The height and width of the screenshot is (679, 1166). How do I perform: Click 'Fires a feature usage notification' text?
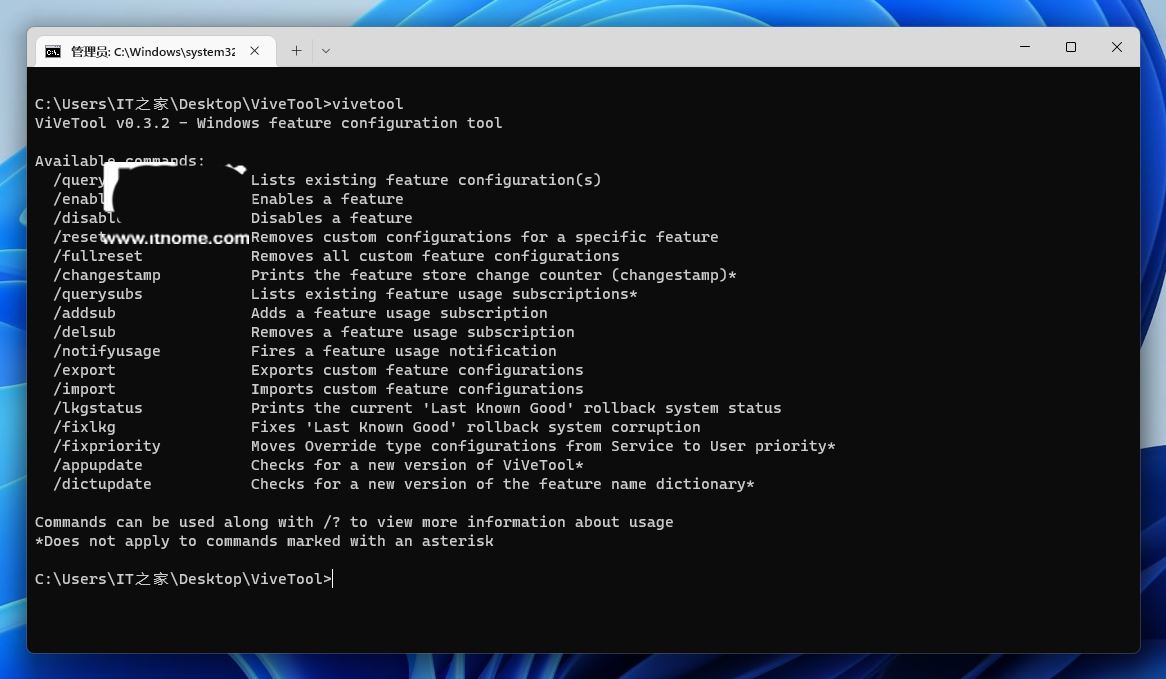tap(403, 351)
